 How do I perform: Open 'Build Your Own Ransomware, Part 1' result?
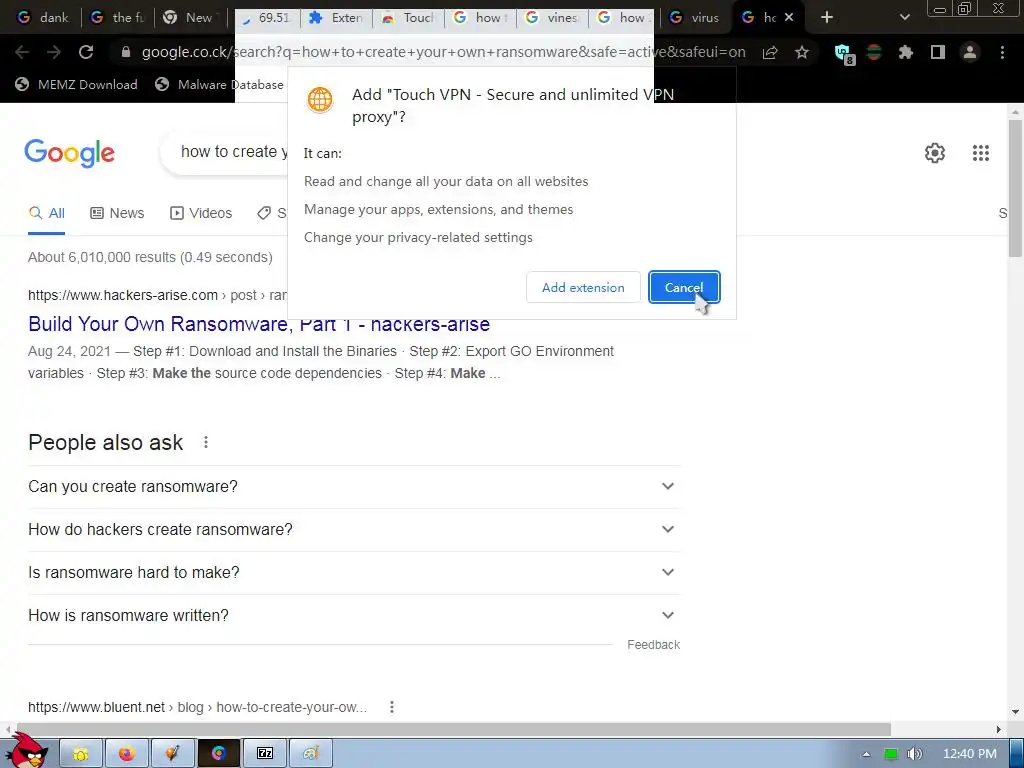[x=259, y=324]
